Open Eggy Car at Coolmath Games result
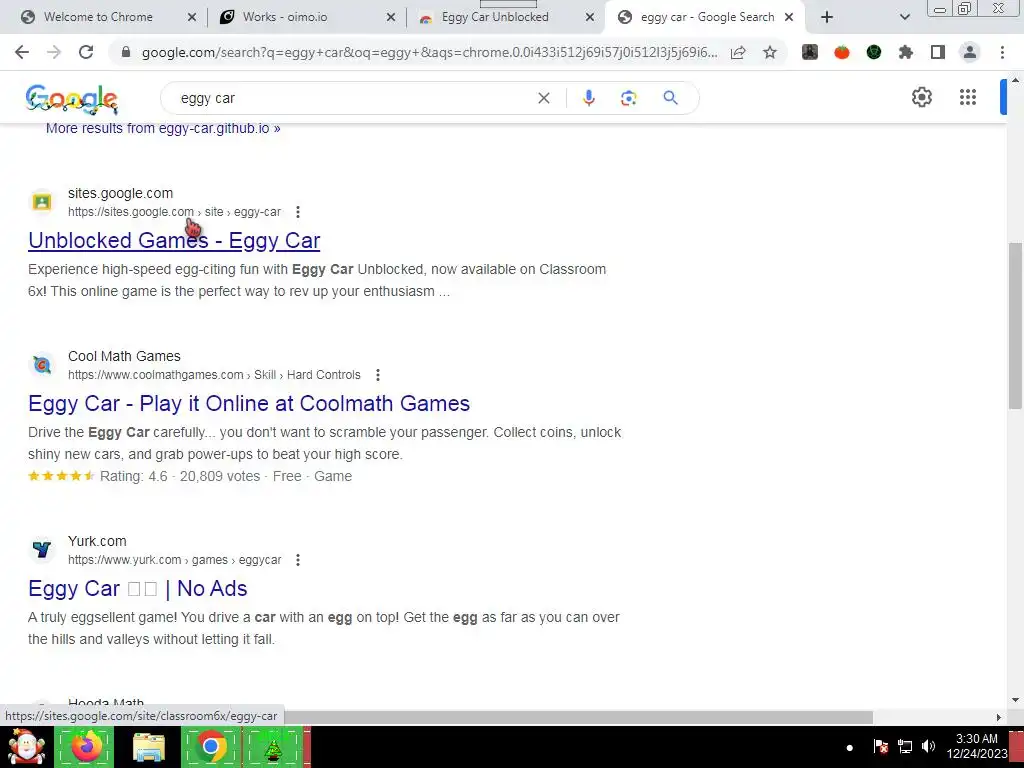Image resolution: width=1024 pixels, height=768 pixels. tap(249, 404)
